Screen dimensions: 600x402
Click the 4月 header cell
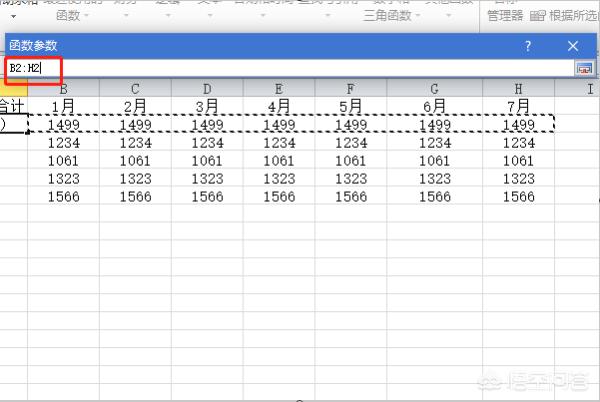(x=279, y=106)
